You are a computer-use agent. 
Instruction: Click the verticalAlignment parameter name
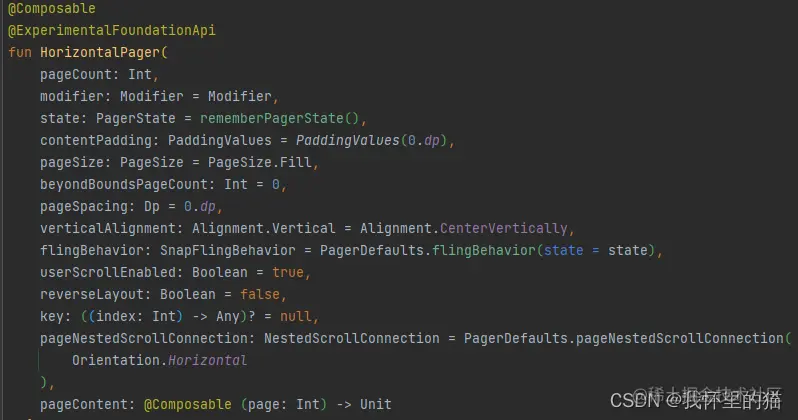108,228
